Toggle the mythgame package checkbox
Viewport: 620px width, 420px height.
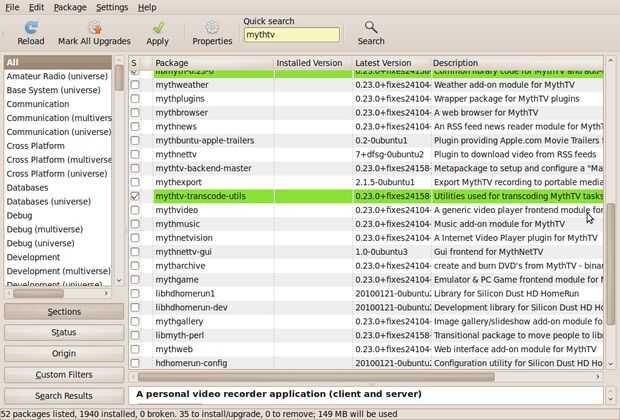135,280
